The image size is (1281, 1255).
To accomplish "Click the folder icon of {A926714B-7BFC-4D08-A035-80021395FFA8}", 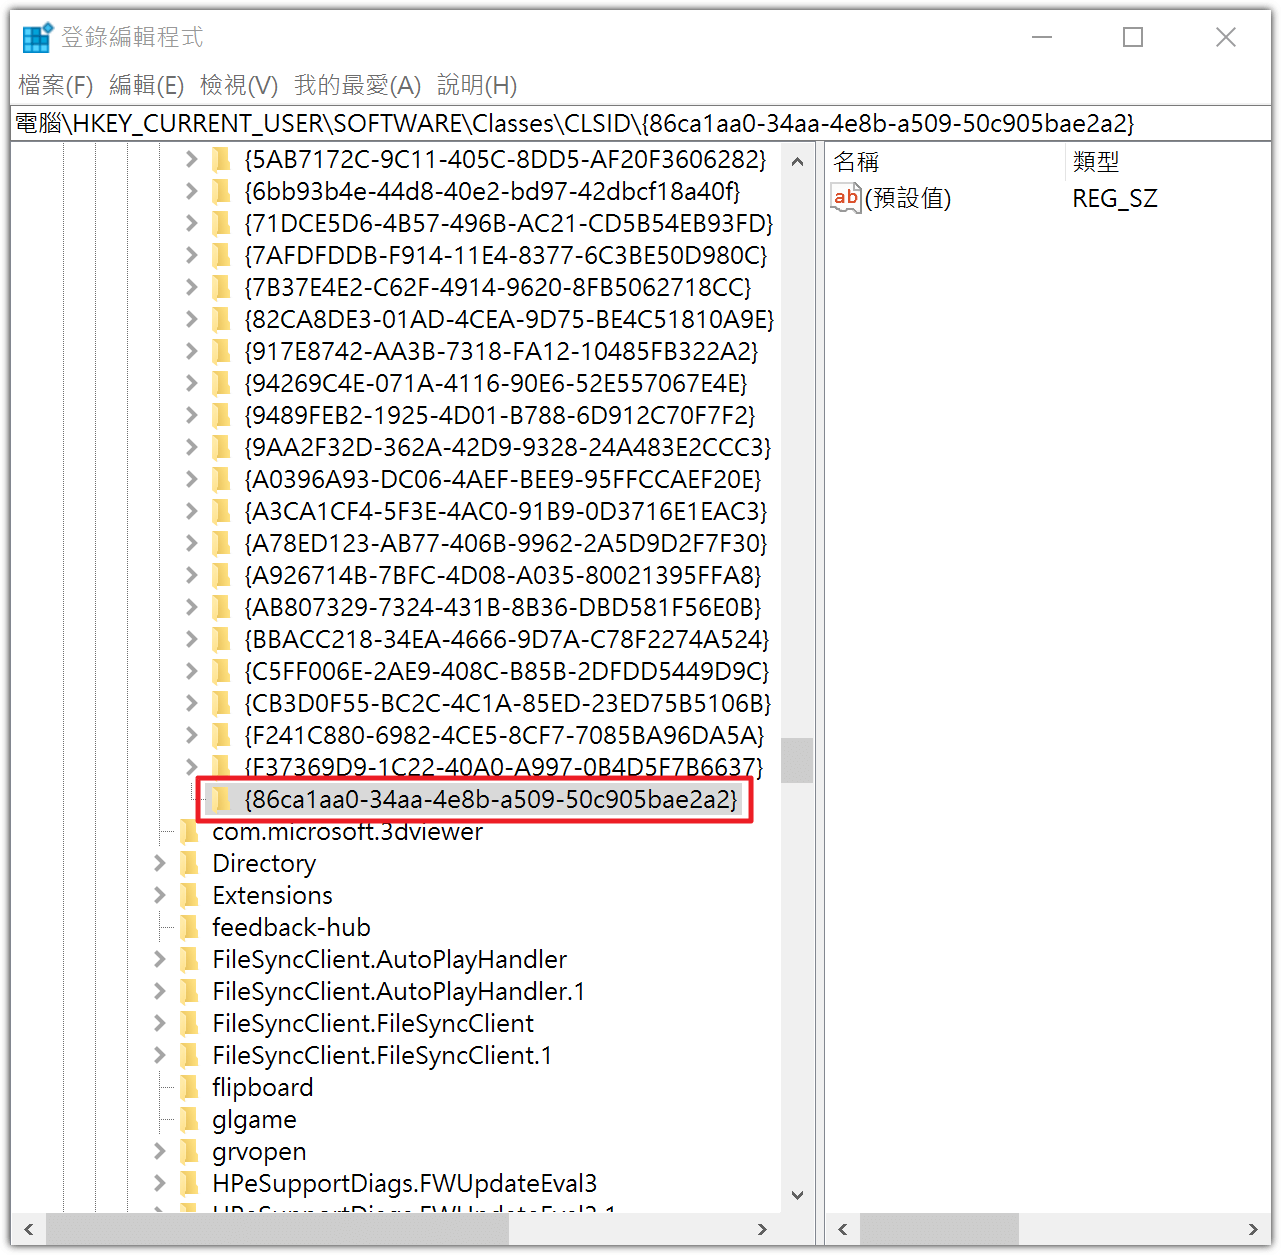I will coord(221,575).
